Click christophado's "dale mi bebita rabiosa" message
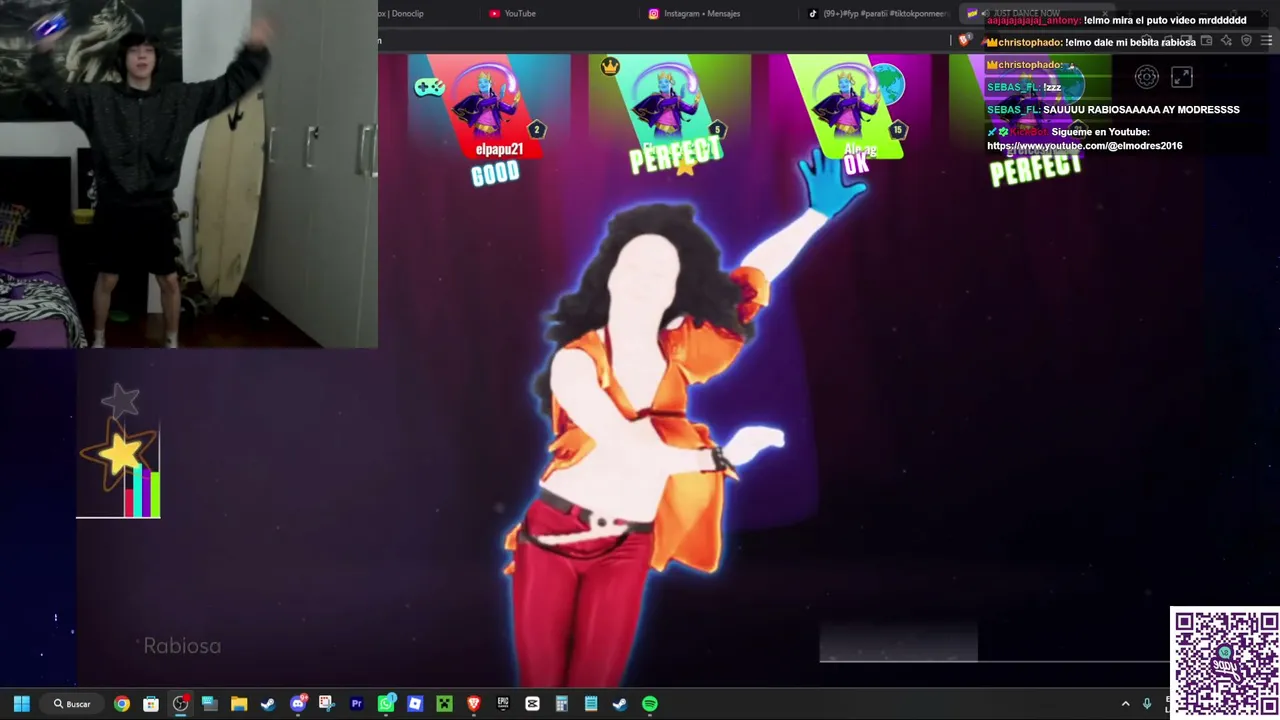Screen dimensions: 1280x720 pos(1090,42)
